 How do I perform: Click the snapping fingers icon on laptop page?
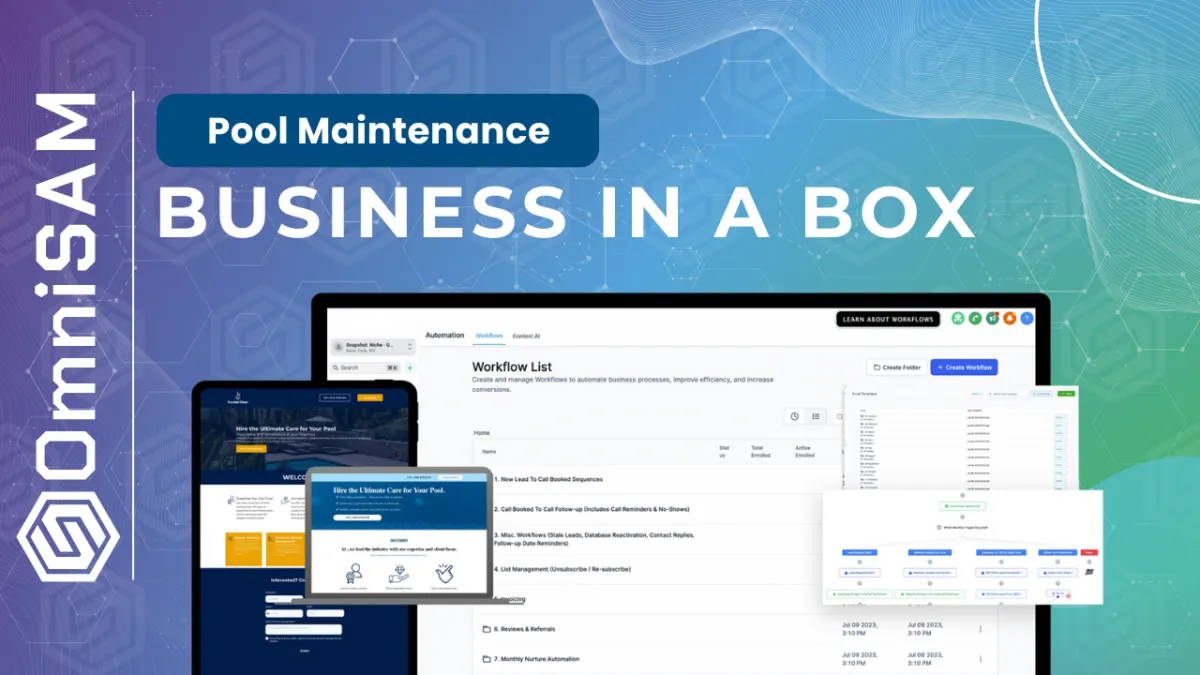tap(444, 574)
